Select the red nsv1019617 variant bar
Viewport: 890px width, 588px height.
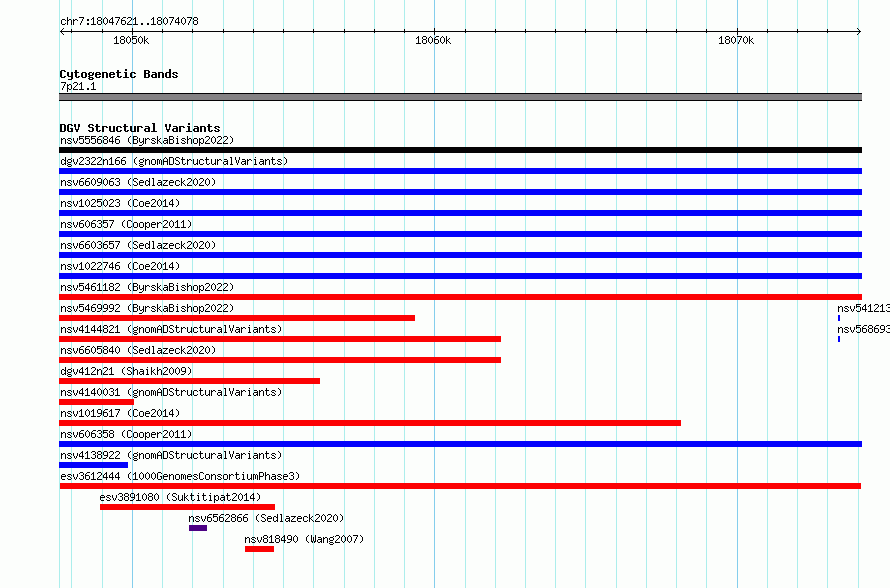tap(370, 423)
